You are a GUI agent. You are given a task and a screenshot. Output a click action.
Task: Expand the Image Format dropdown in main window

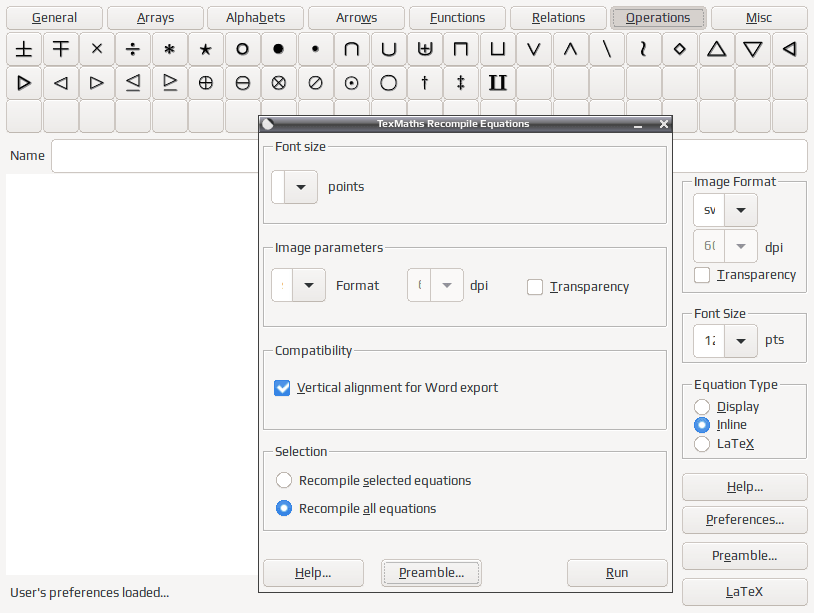point(741,210)
